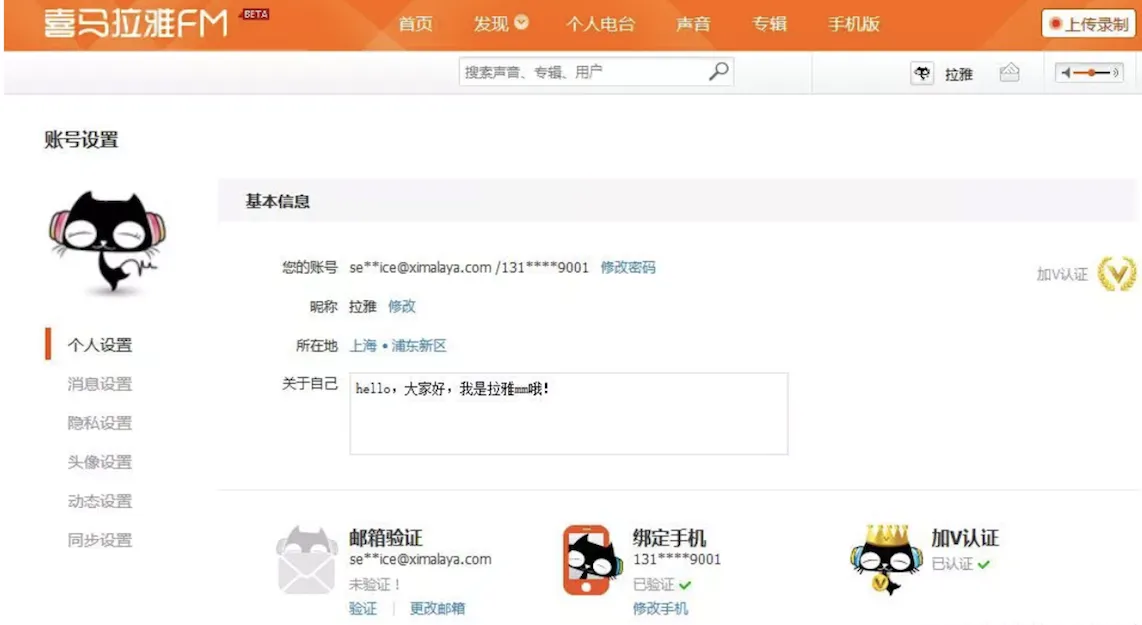1142x625 pixels.
Task: Click the 修改密码 link
Action: pyautogui.click(x=628, y=267)
